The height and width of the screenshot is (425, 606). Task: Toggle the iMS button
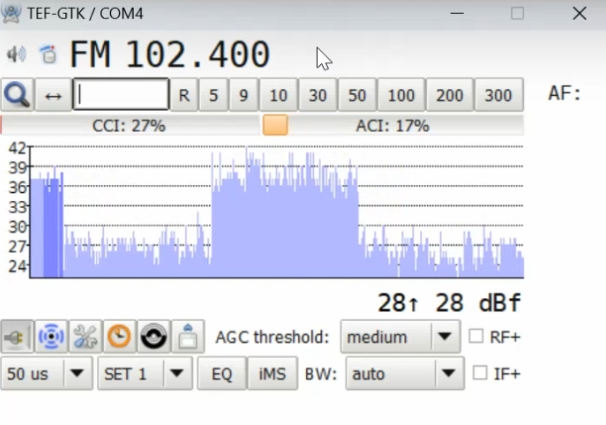click(272, 373)
